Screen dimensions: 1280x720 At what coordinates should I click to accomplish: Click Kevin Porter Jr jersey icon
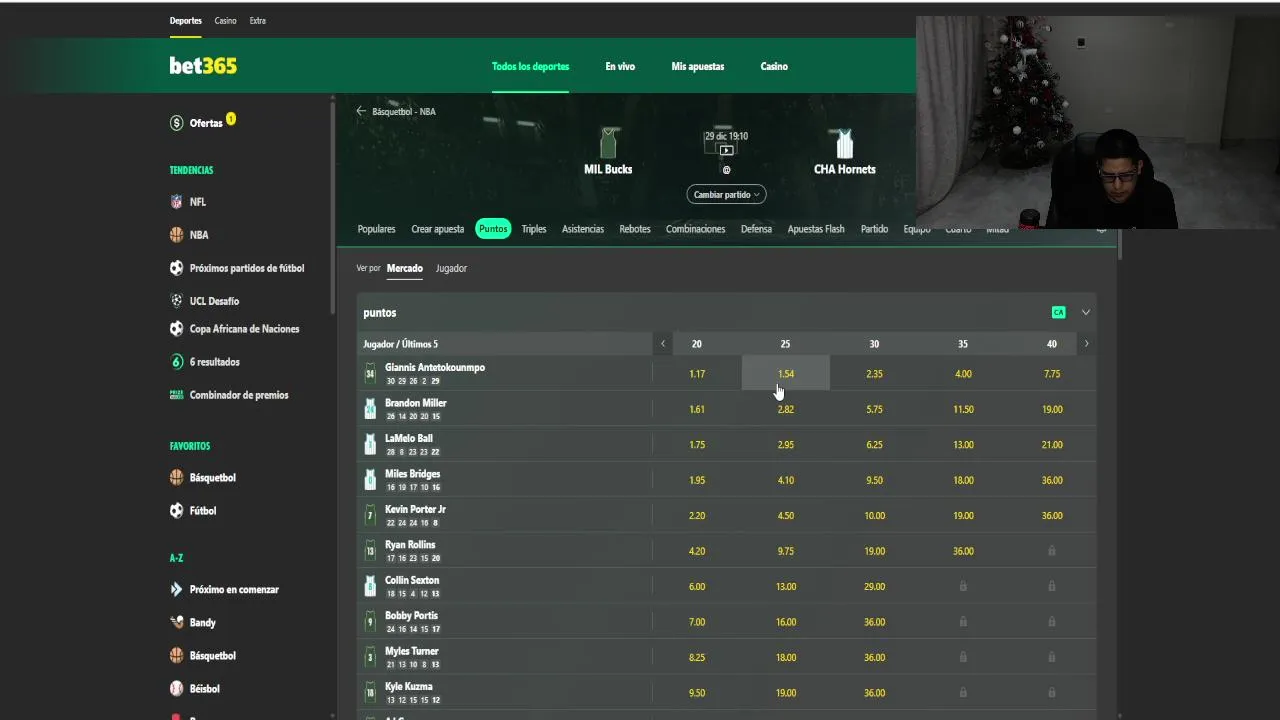(370, 516)
